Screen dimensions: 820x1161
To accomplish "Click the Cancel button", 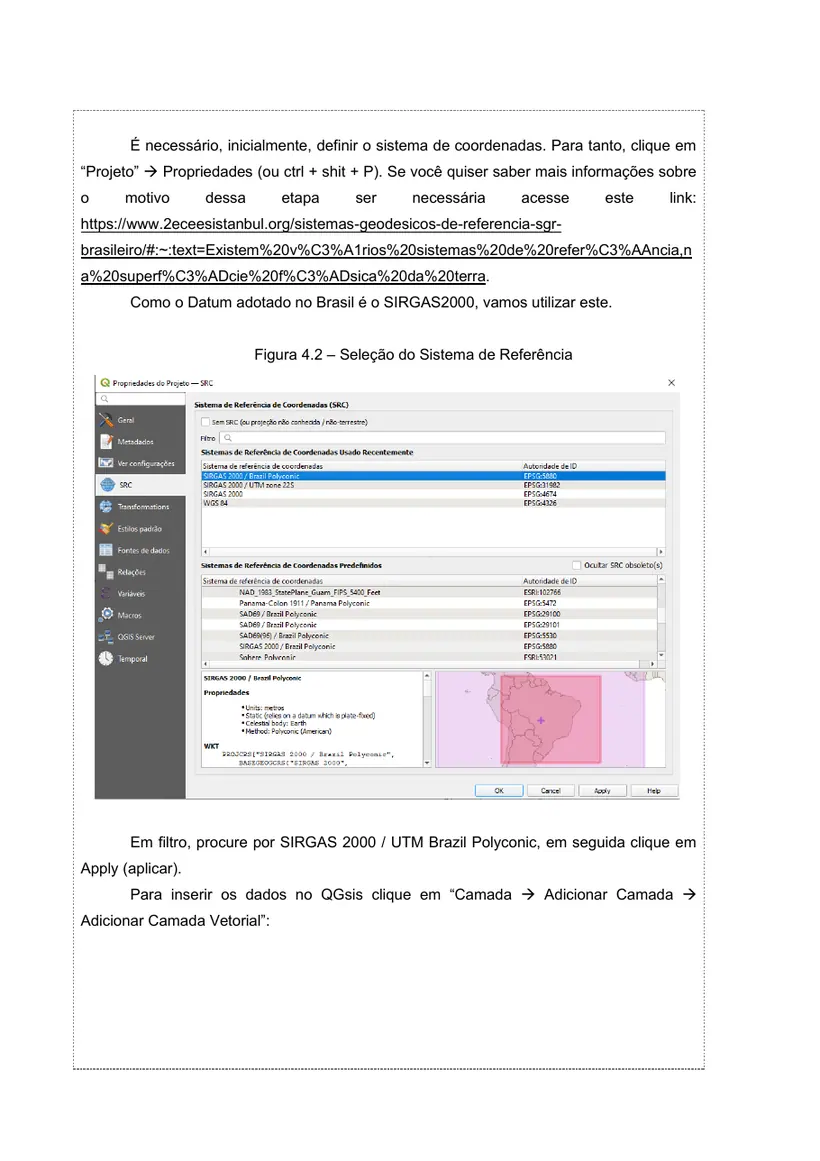I will [550, 791].
